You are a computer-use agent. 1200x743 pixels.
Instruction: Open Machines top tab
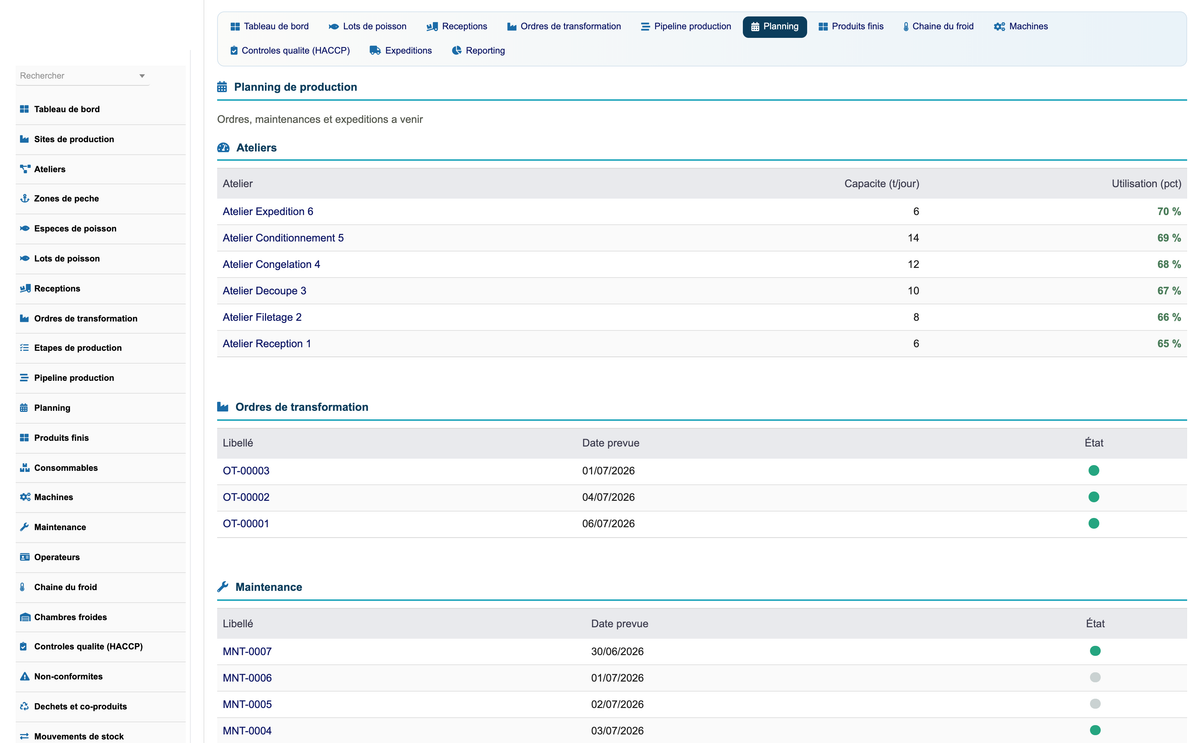click(1021, 26)
